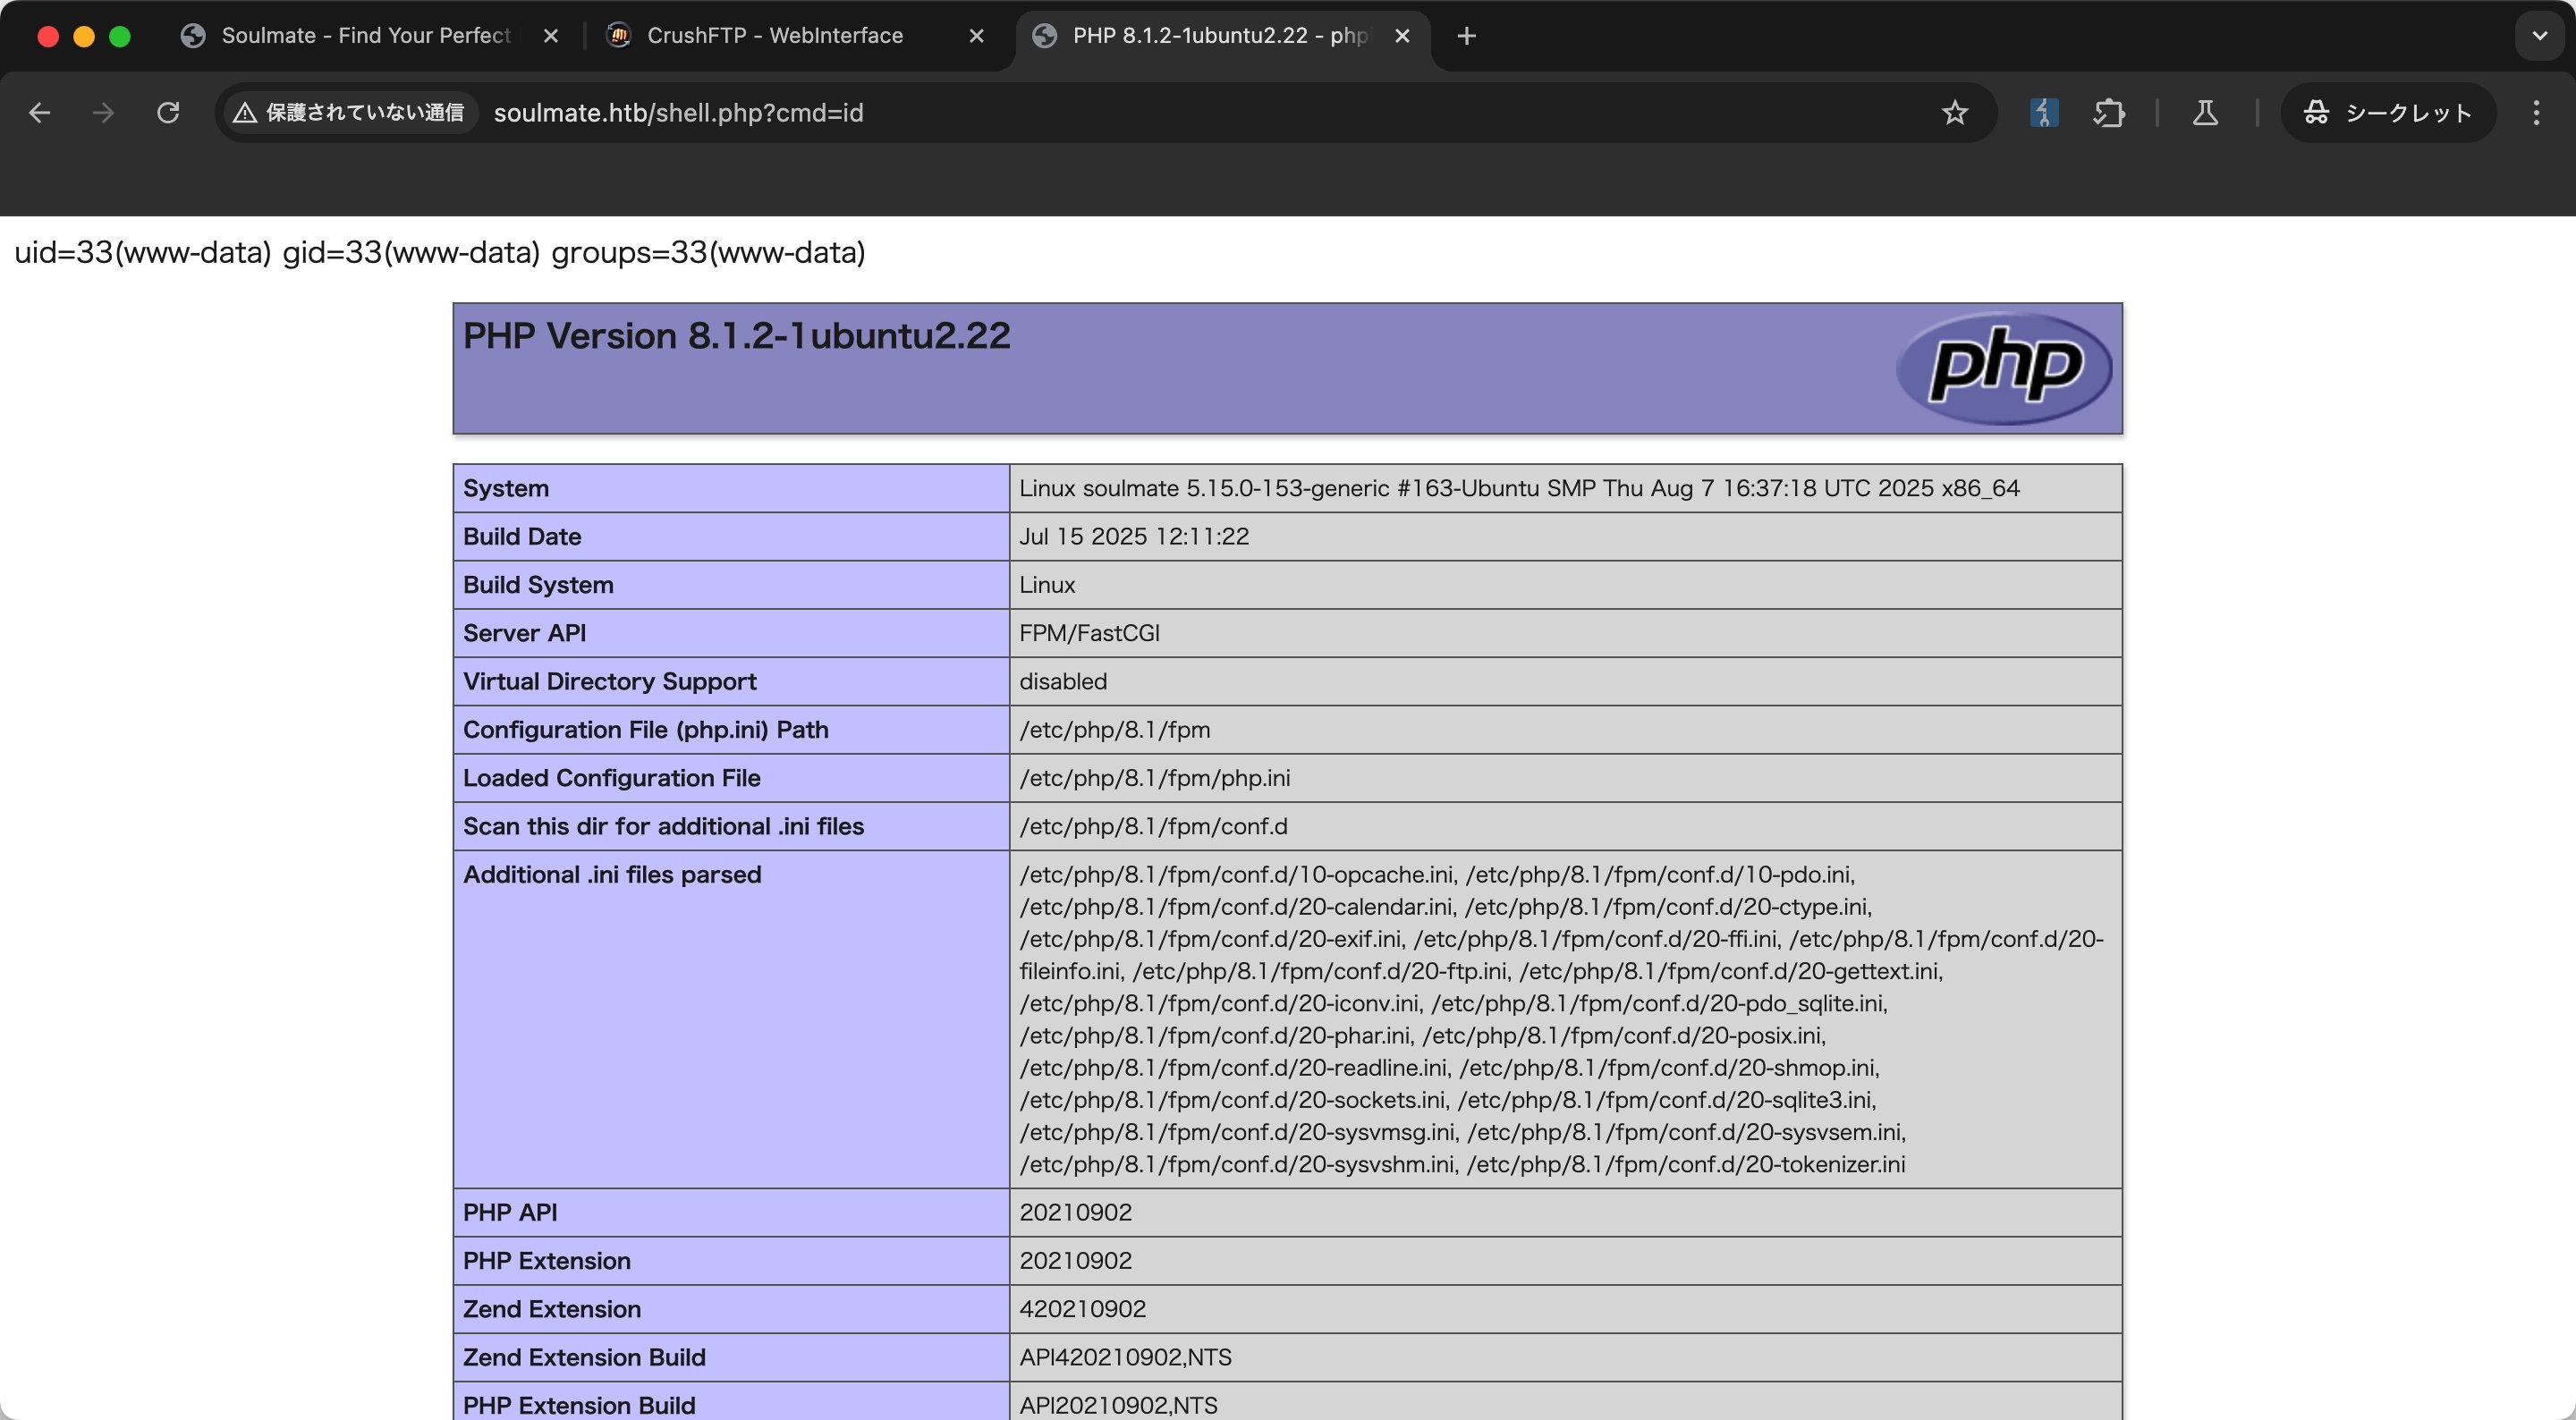
Task: Click the PHP logo image
Action: coord(2003,368)
